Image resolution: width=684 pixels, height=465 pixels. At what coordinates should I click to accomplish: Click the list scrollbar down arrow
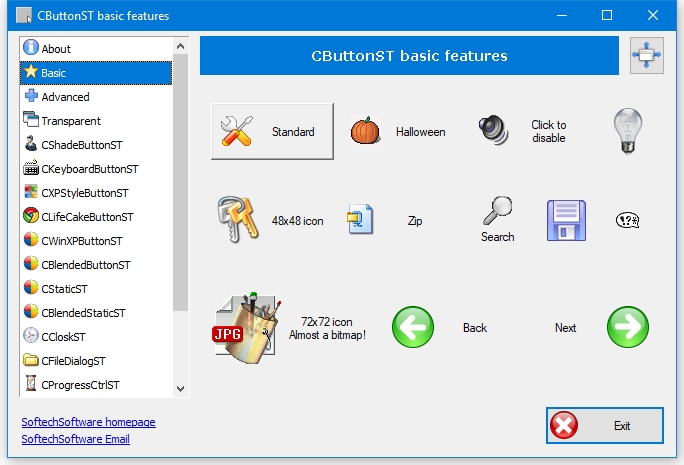tap(180, 388)
